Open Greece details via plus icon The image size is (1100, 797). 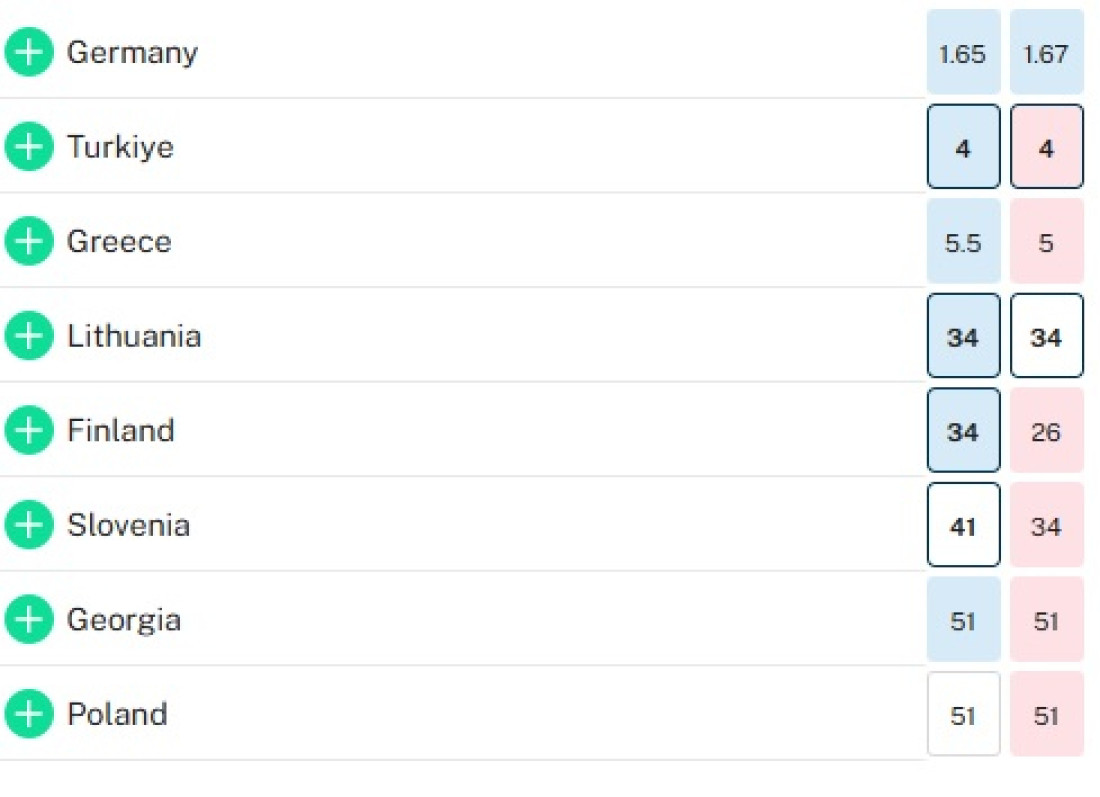[x=29, y=241]
